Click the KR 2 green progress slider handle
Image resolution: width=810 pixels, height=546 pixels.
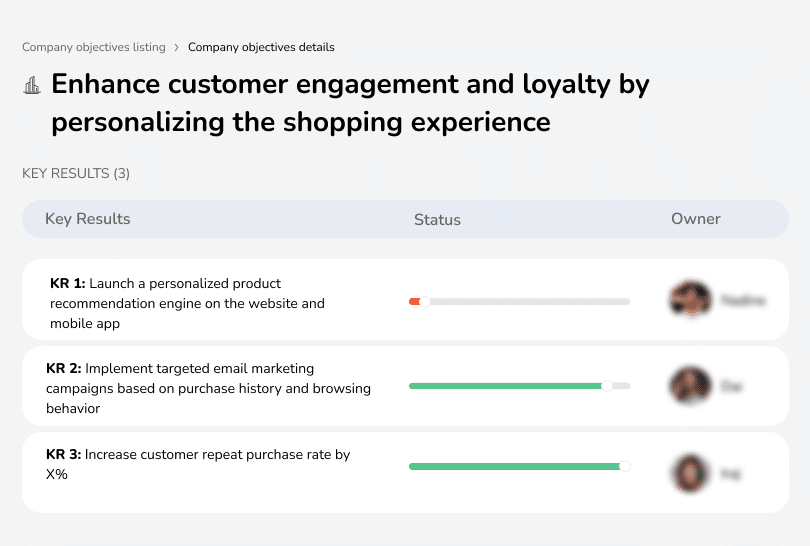click(606, 386)
